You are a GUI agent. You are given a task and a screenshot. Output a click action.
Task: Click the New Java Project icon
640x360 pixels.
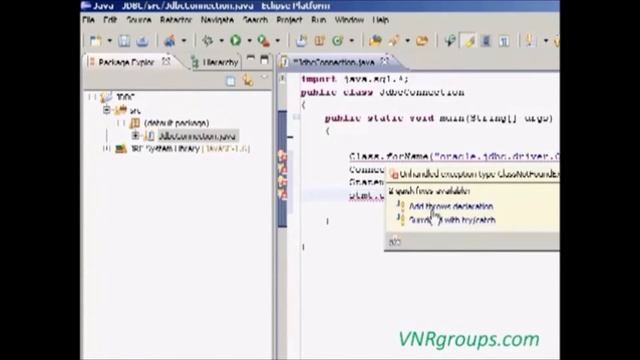pyautogui.click(x=301, y=41)
